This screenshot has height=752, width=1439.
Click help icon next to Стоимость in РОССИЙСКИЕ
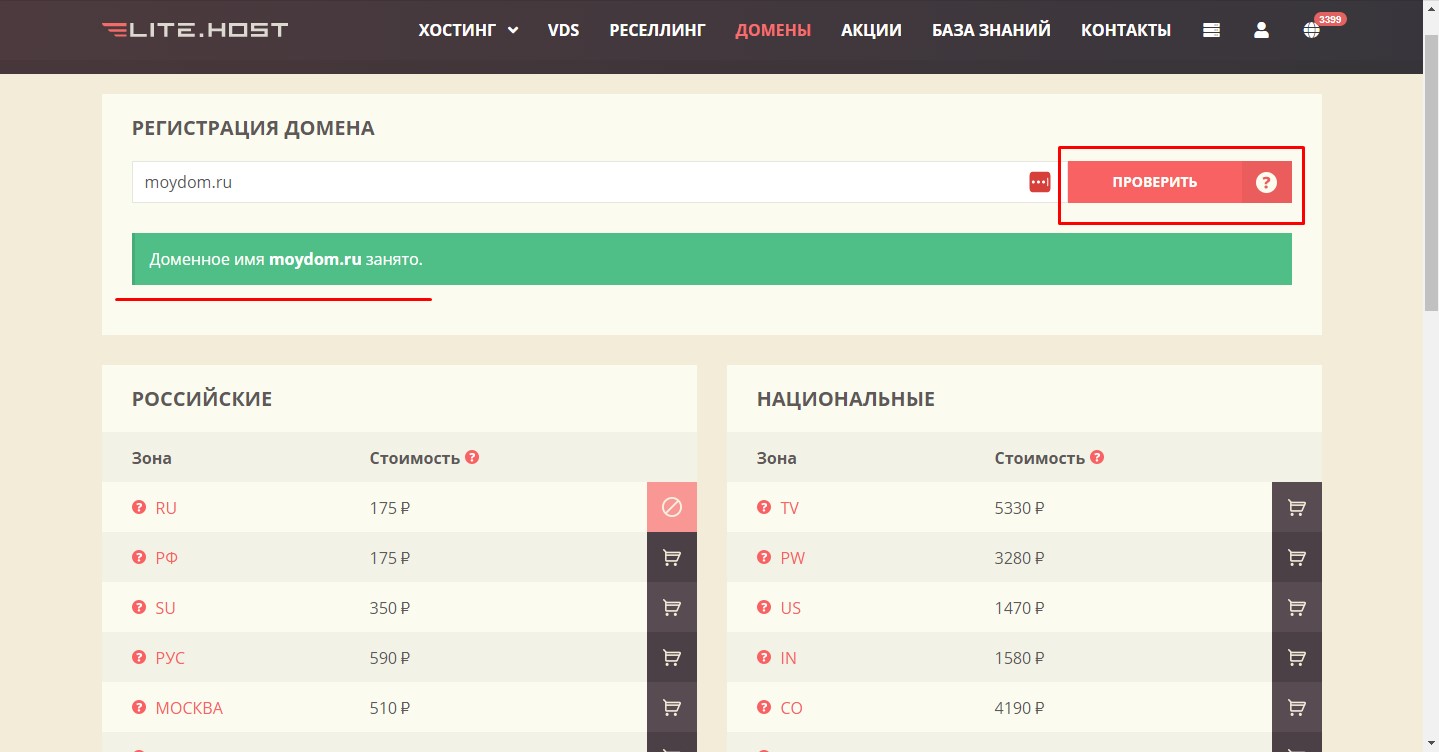point(472,457)
